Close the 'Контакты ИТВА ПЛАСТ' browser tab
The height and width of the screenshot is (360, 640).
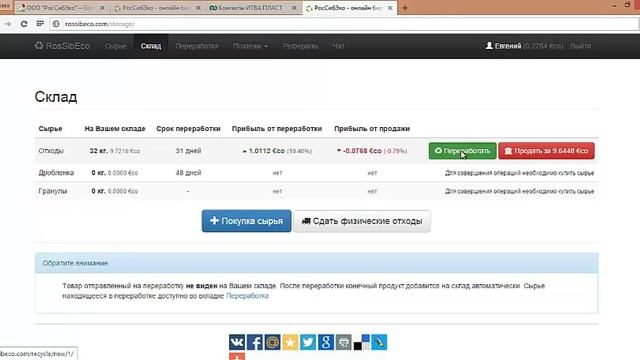click(294, 8)
